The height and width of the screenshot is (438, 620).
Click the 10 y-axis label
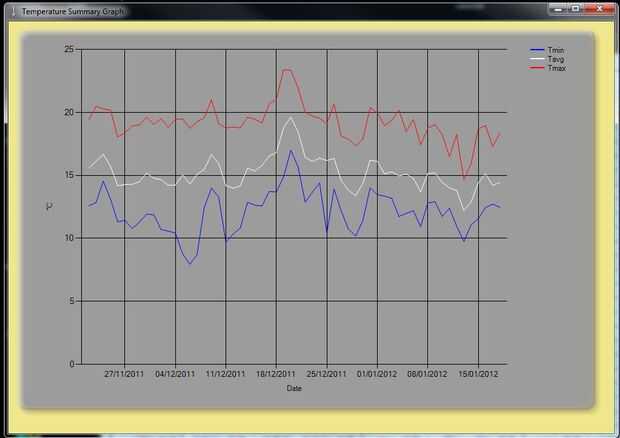point(69,238)
